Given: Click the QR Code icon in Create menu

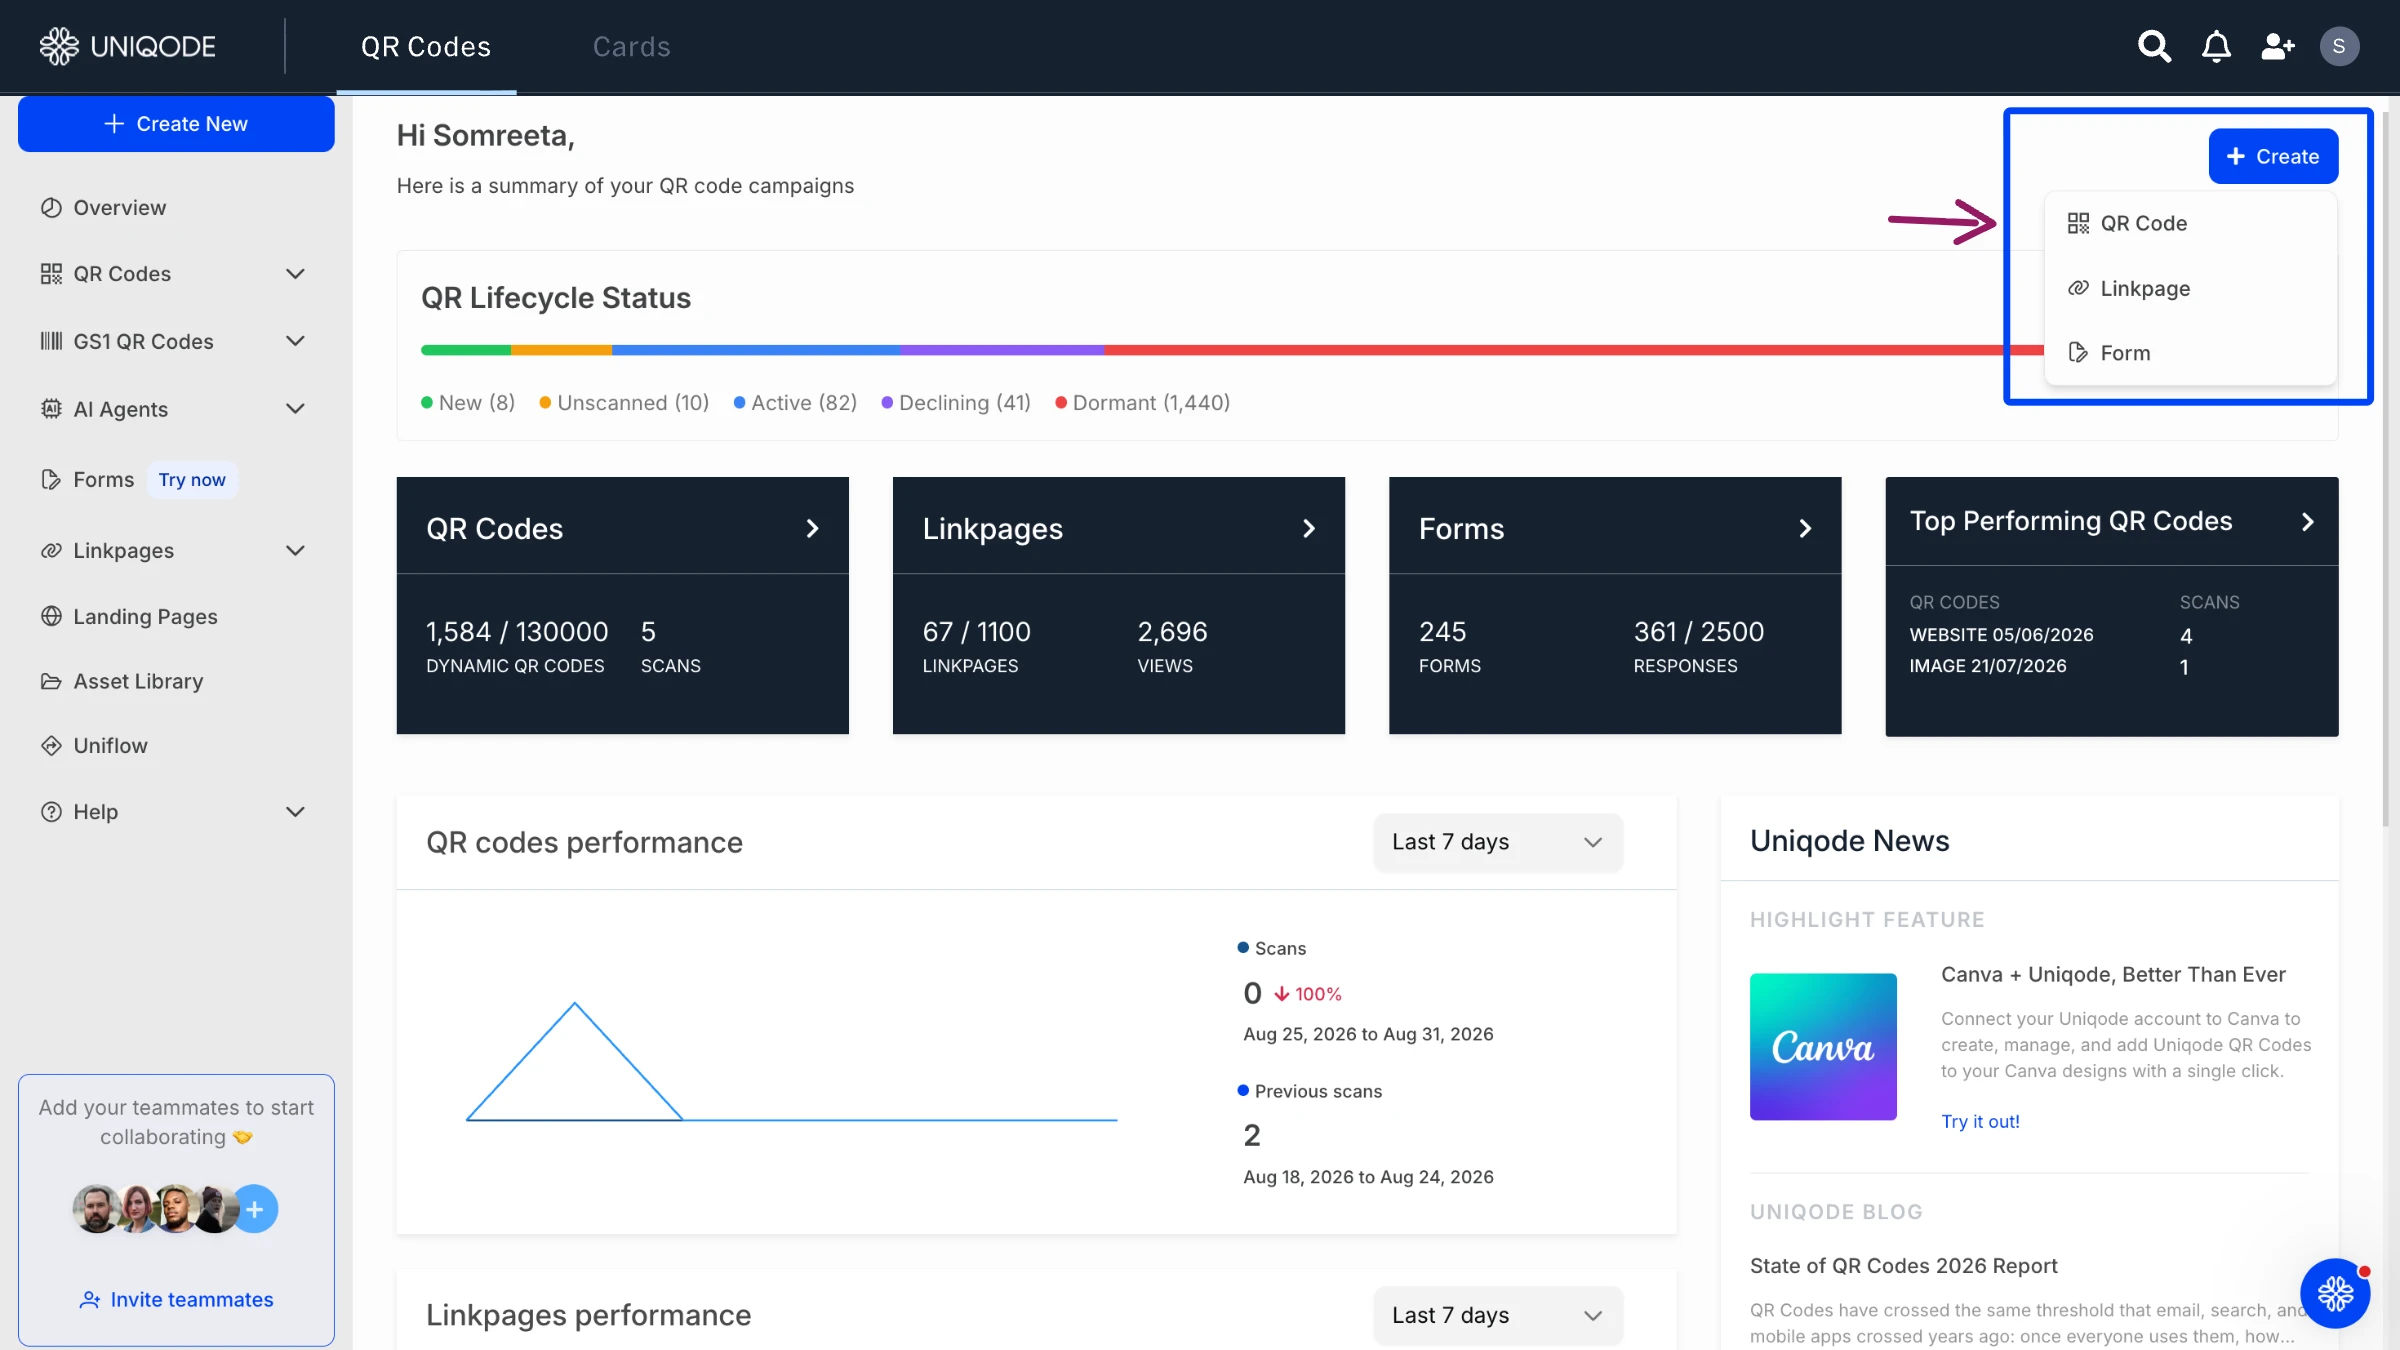Looking at the screenshot, I should [x=2078, y=223].
